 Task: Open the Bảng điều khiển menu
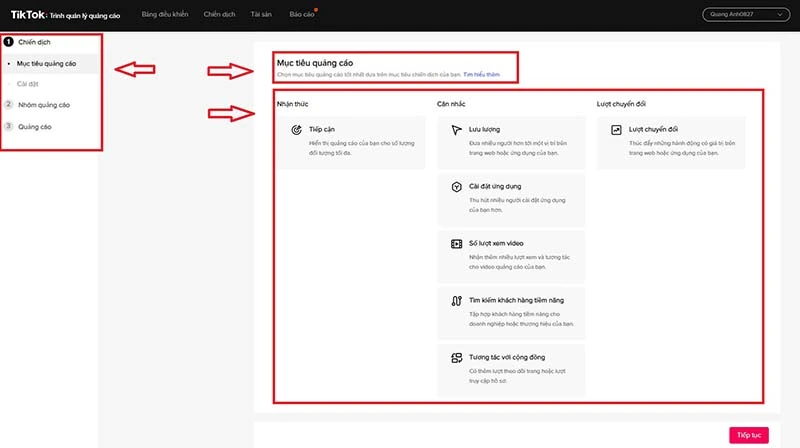coord(165,16)
